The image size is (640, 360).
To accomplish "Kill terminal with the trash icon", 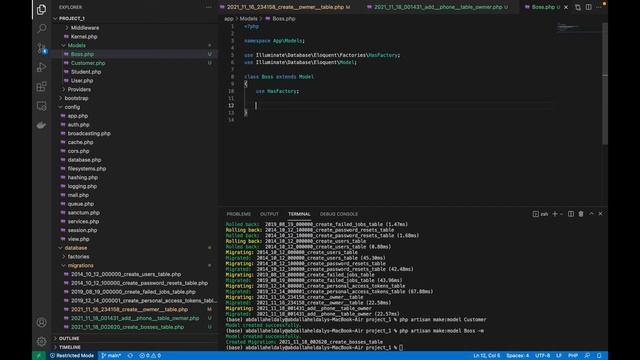I will pyautogui.click(x=581, y=214).
